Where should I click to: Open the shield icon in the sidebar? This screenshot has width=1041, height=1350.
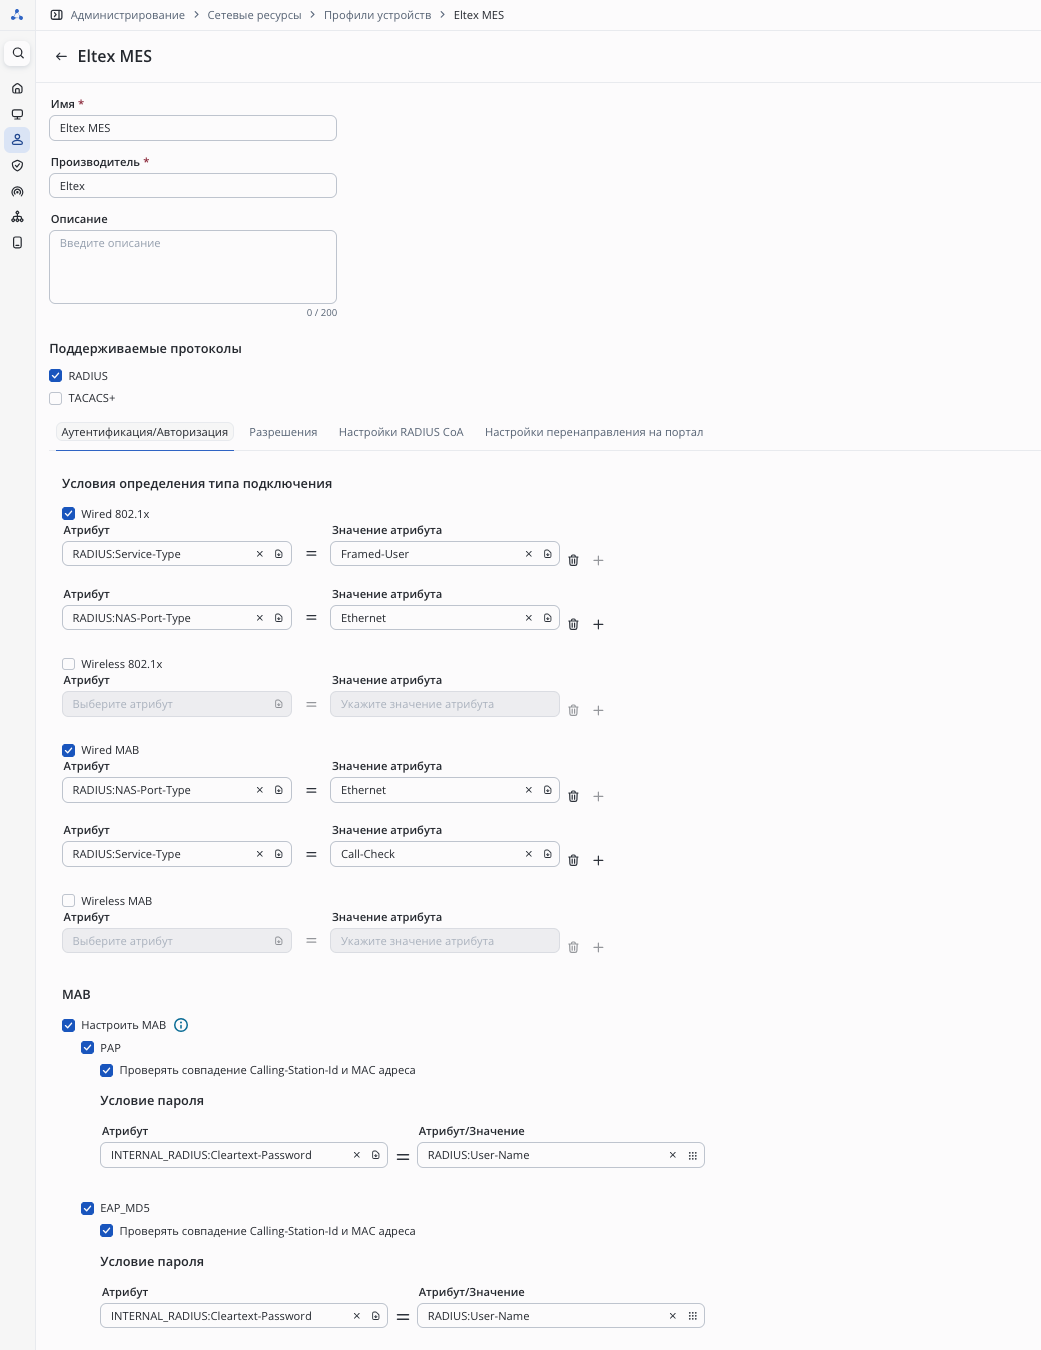(17, 166)
